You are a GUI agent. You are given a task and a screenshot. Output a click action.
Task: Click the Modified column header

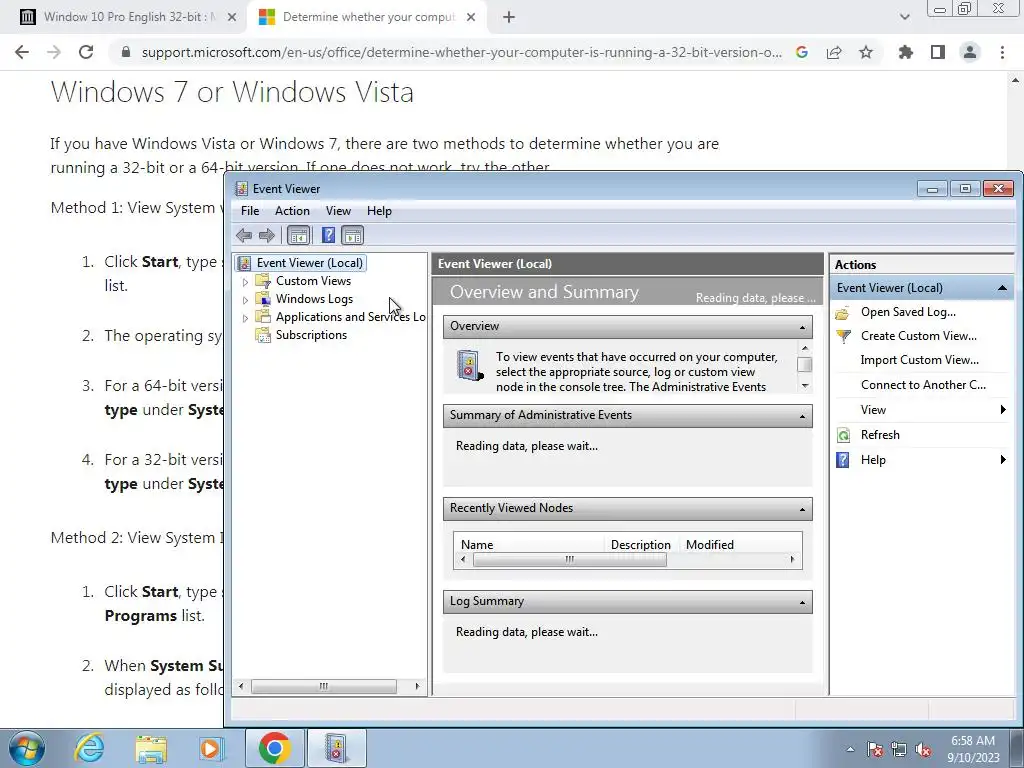click(x=710, y=544)
